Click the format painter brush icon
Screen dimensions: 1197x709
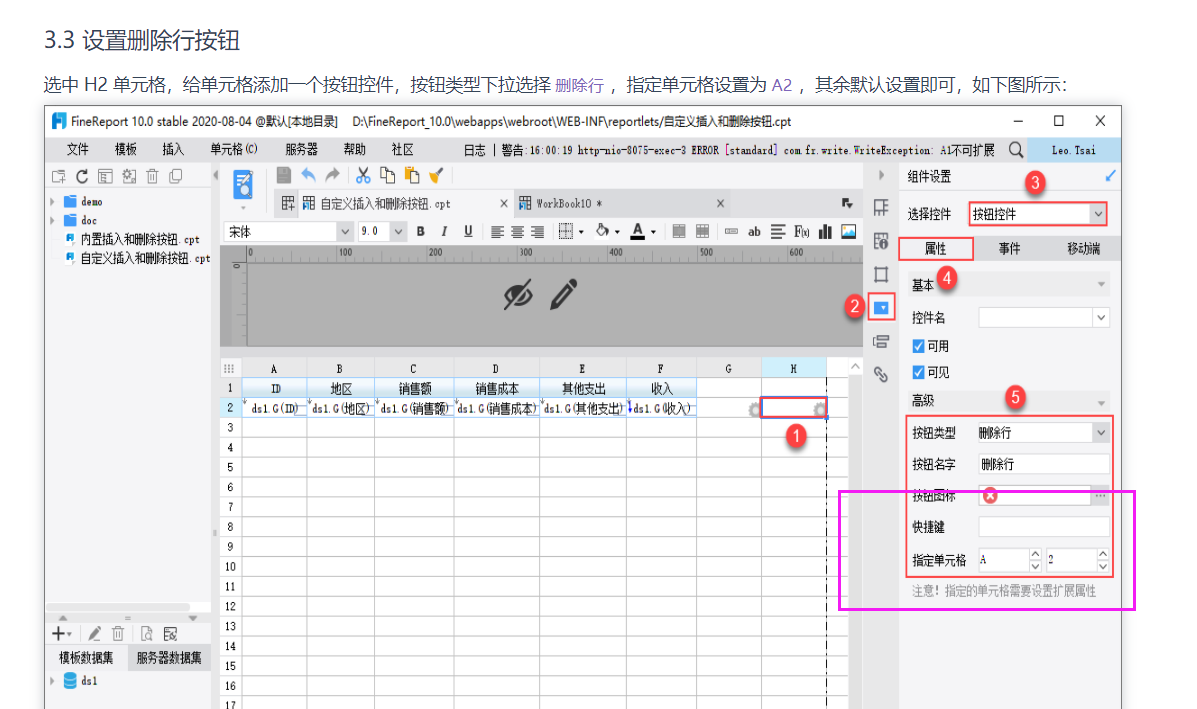pos(436,175)
